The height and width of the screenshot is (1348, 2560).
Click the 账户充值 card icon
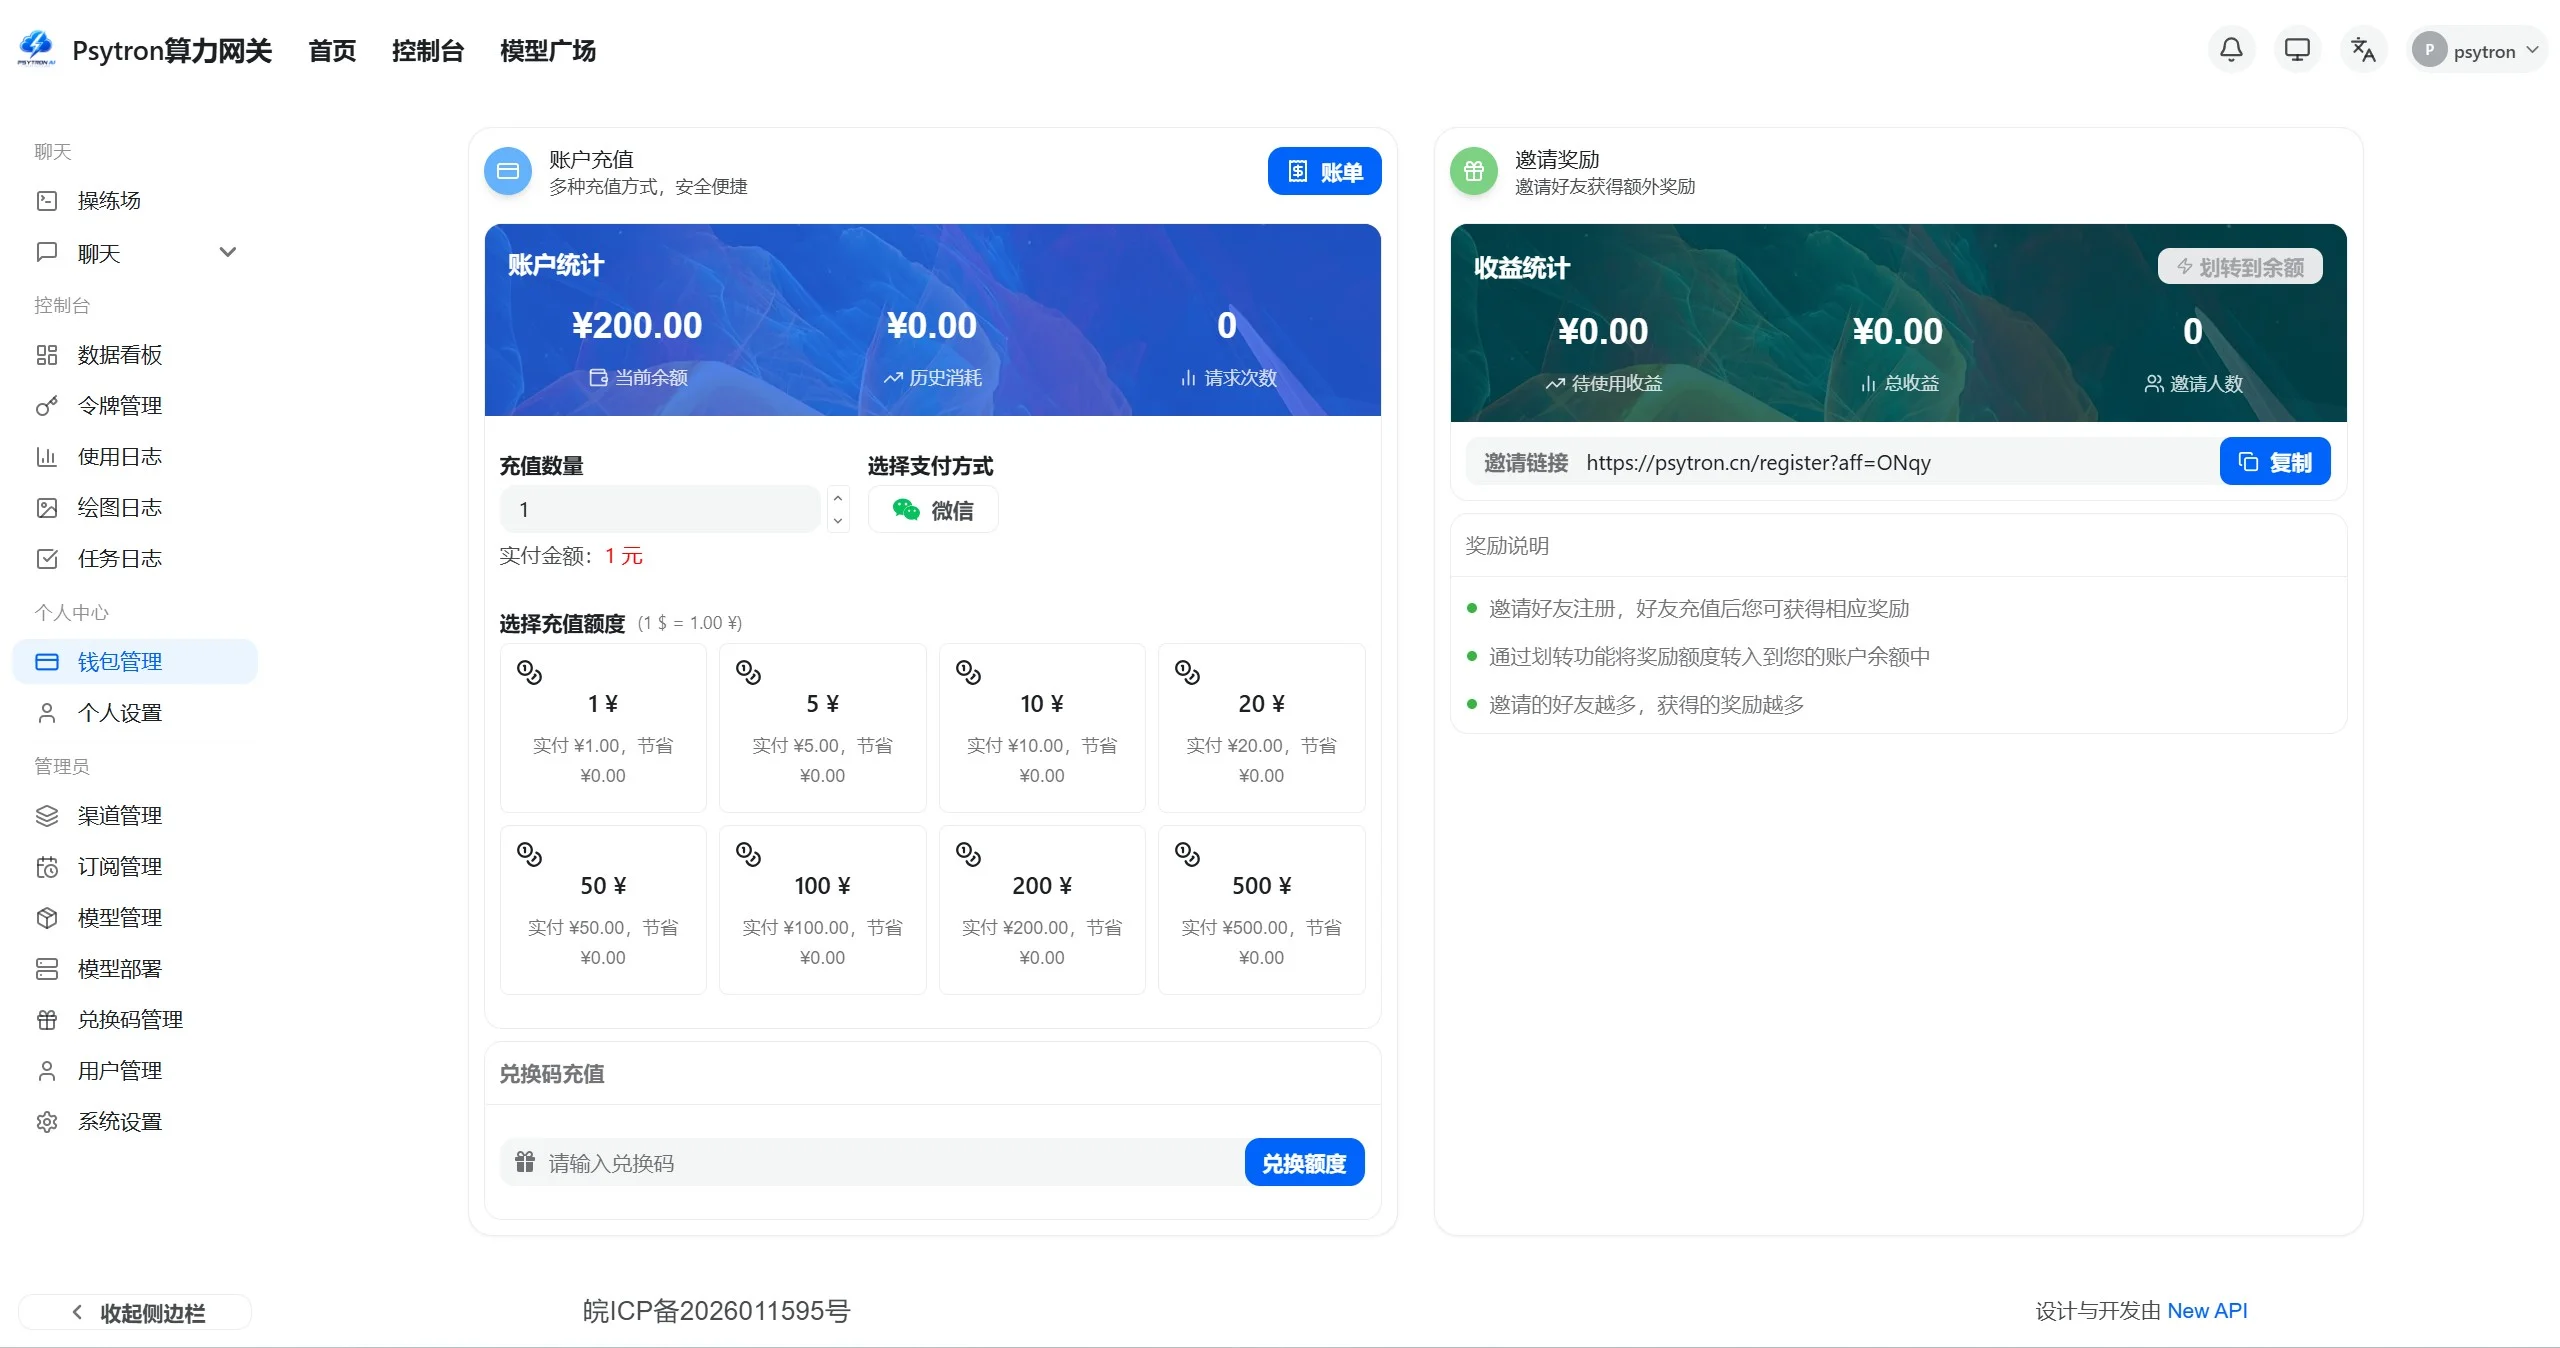click(508, 171)
